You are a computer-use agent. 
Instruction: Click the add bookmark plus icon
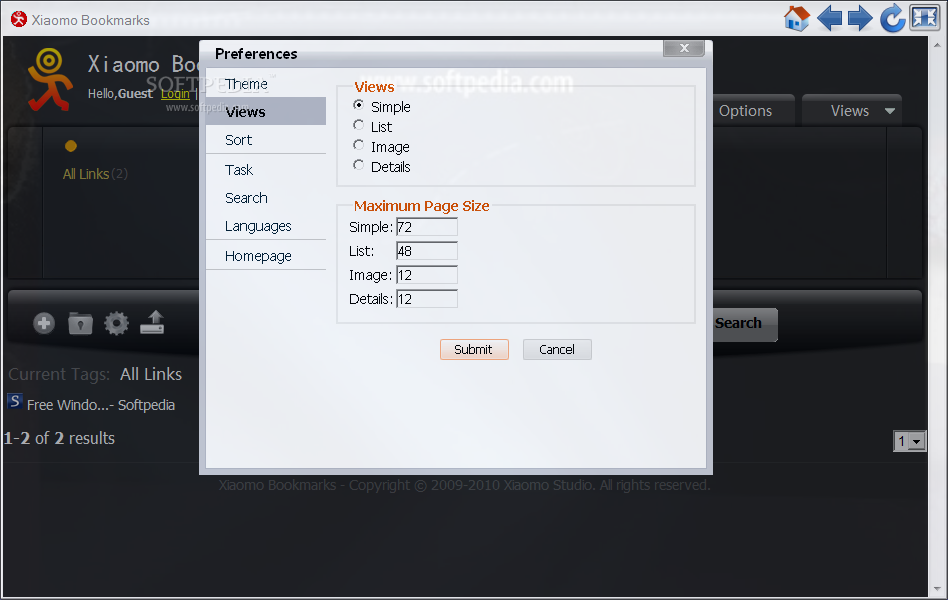tap(44, 324)
